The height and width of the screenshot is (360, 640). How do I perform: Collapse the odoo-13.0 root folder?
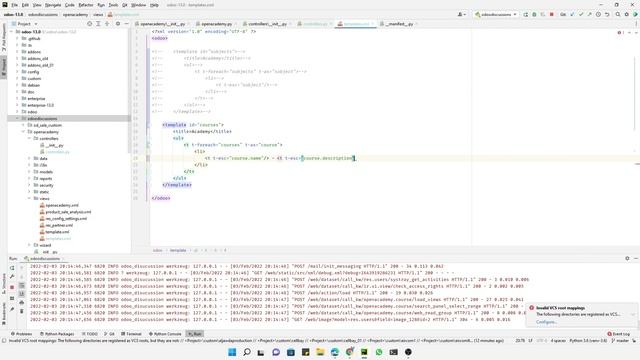click(12, 31)
